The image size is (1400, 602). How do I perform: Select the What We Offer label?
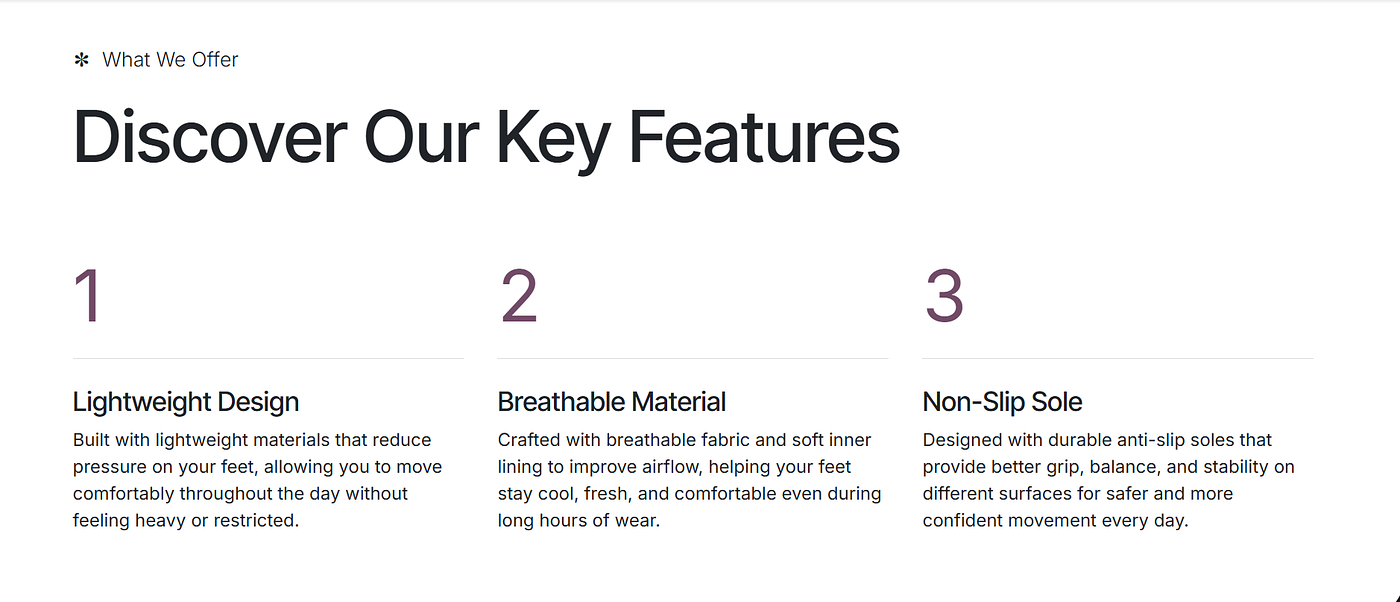pyautogui.click(x=170, y=60)
